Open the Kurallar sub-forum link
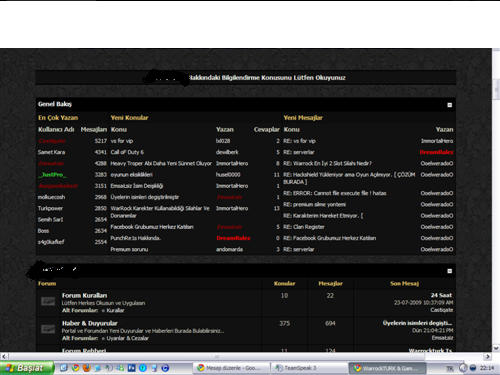Image resolution: width=500 pixels, height=375 pixels. click(x=115, y=310)
